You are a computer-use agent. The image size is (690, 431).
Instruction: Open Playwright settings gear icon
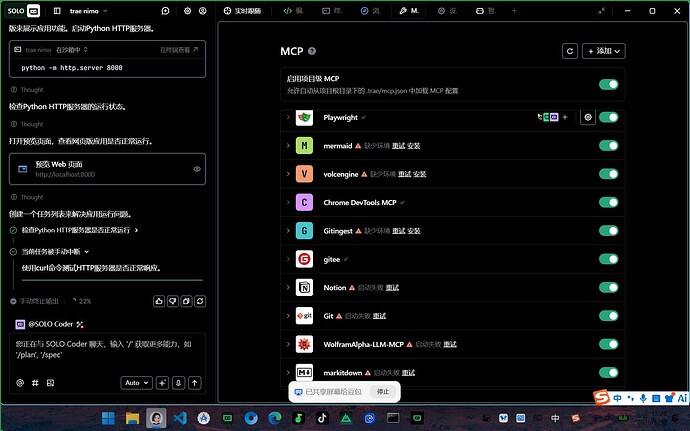pos(588,118)
